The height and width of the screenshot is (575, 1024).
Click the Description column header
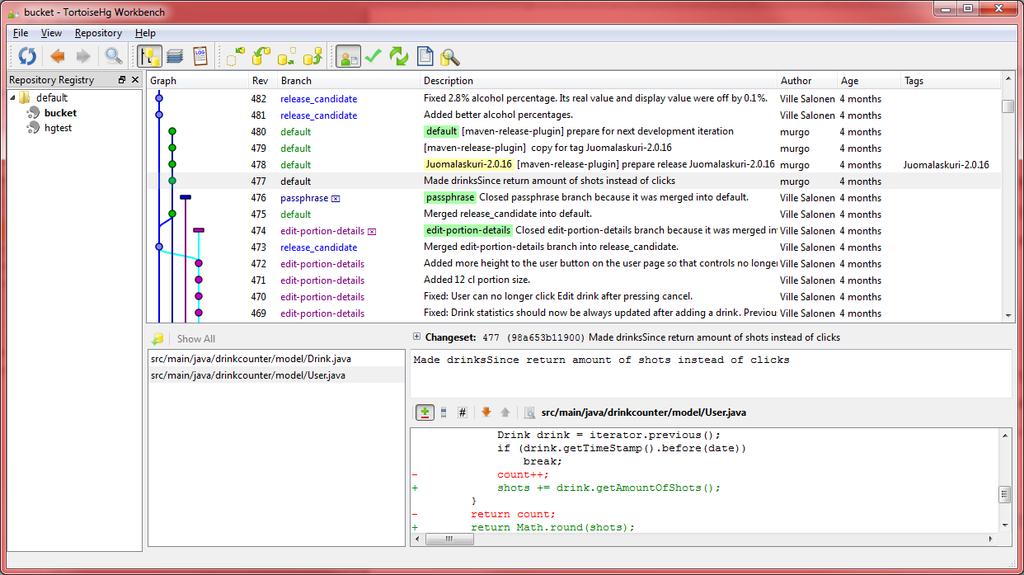[598, 80]
